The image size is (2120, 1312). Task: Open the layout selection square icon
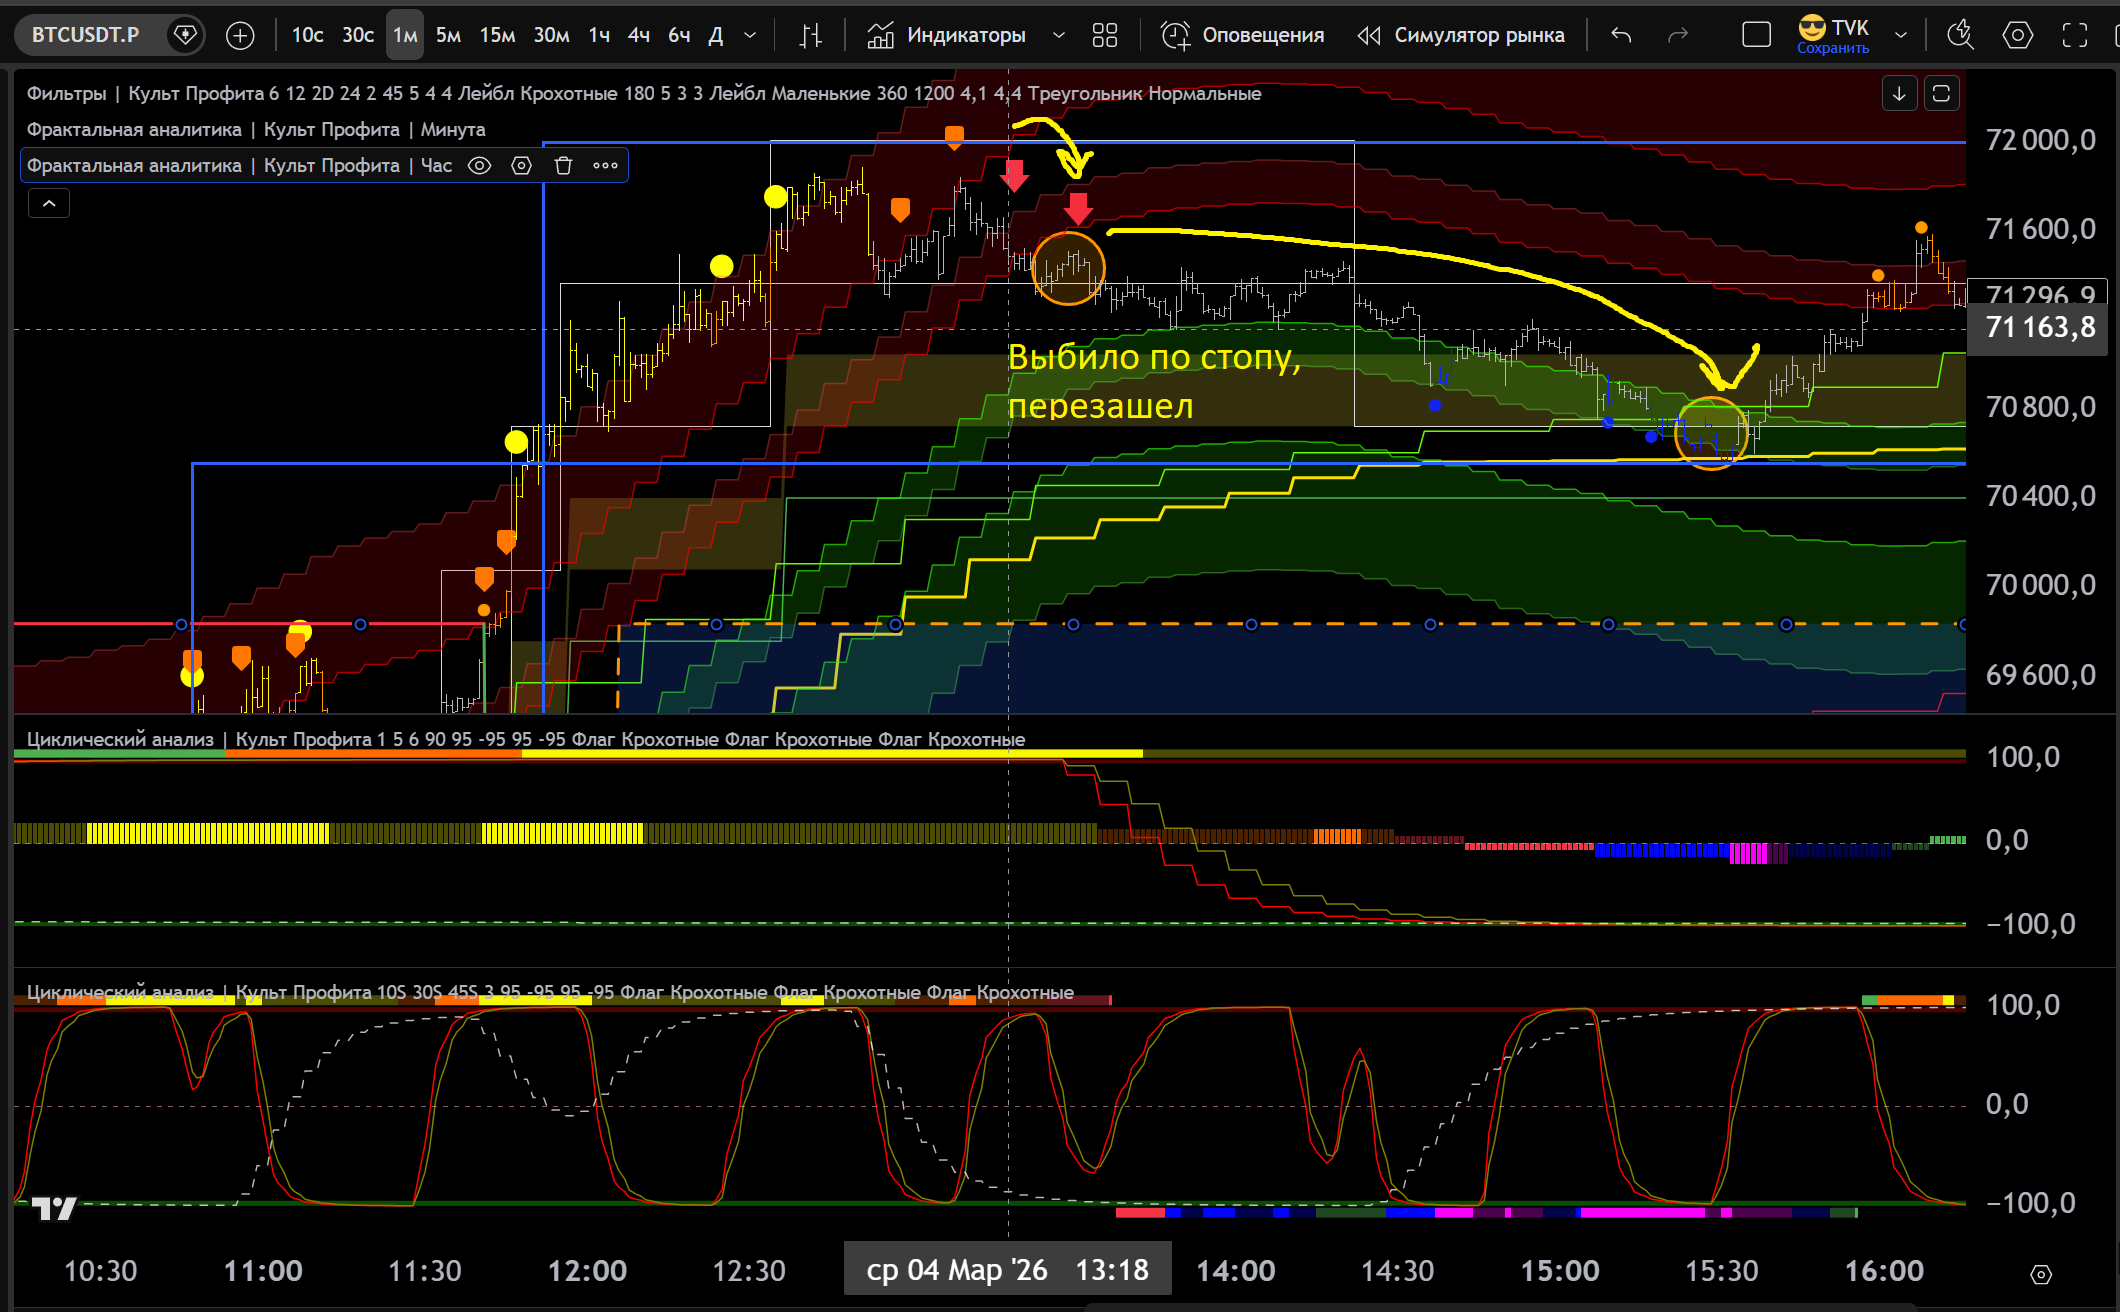(1756, 36)
